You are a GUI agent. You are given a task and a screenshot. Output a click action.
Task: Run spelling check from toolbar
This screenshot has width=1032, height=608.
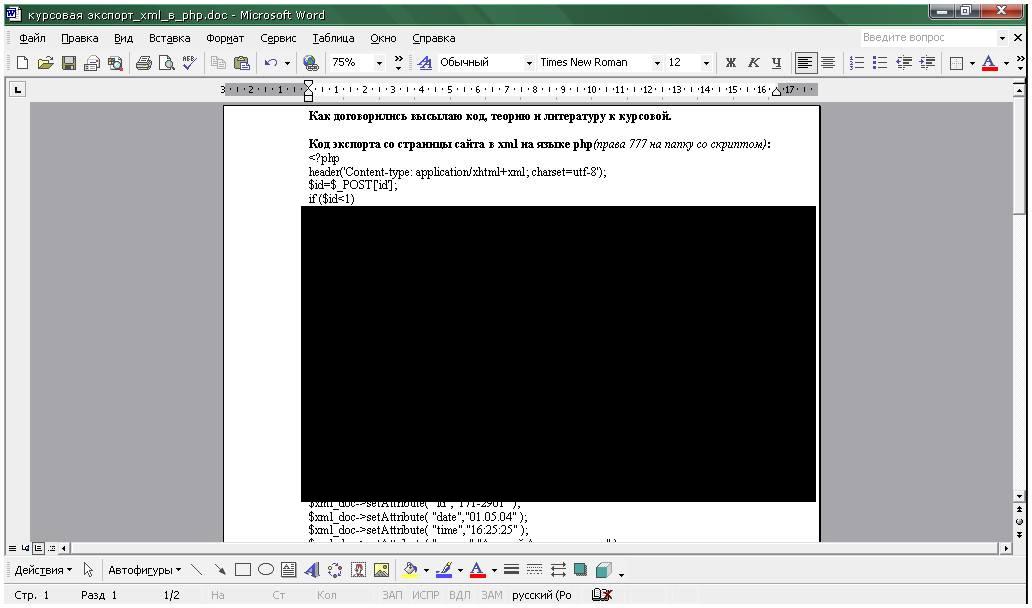pos(189,63)
